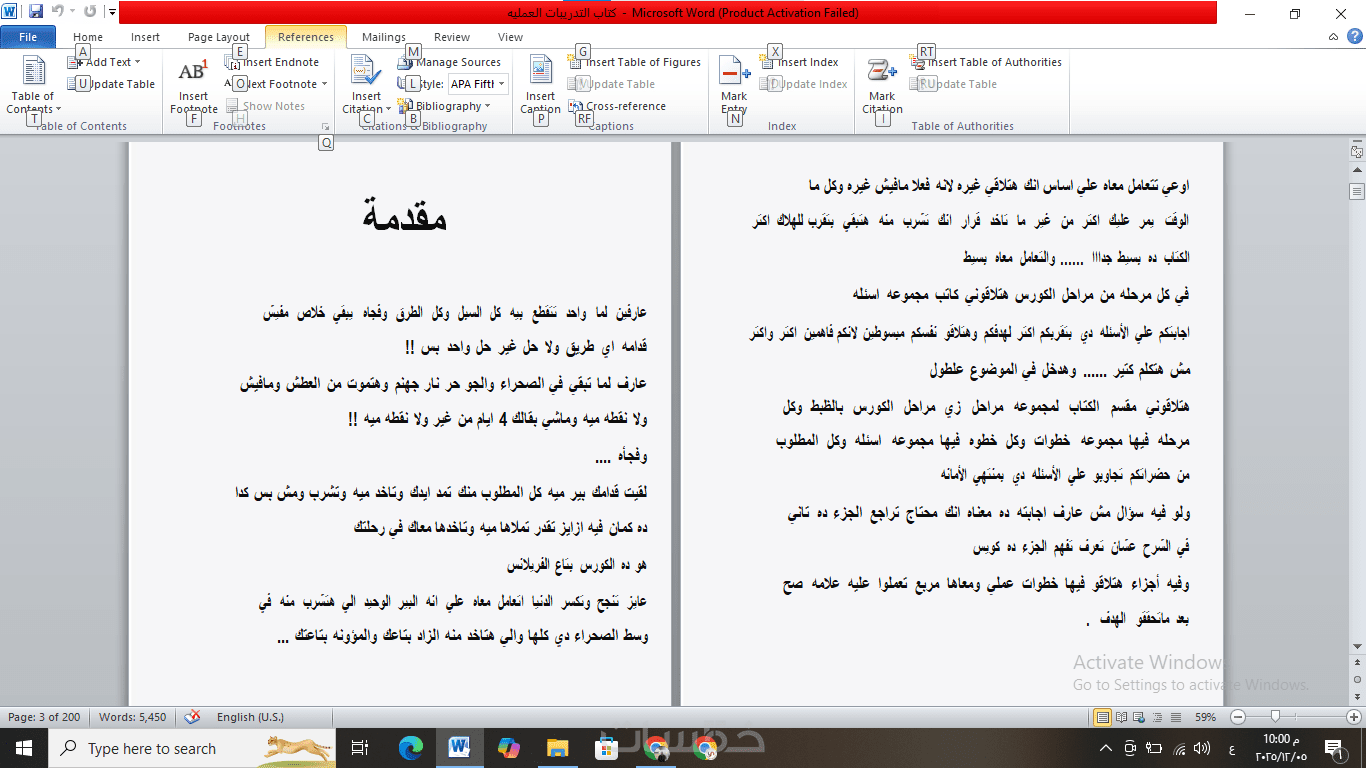
Task: Open the Footnotes dialog launcher
Action: tap(325, 127)
